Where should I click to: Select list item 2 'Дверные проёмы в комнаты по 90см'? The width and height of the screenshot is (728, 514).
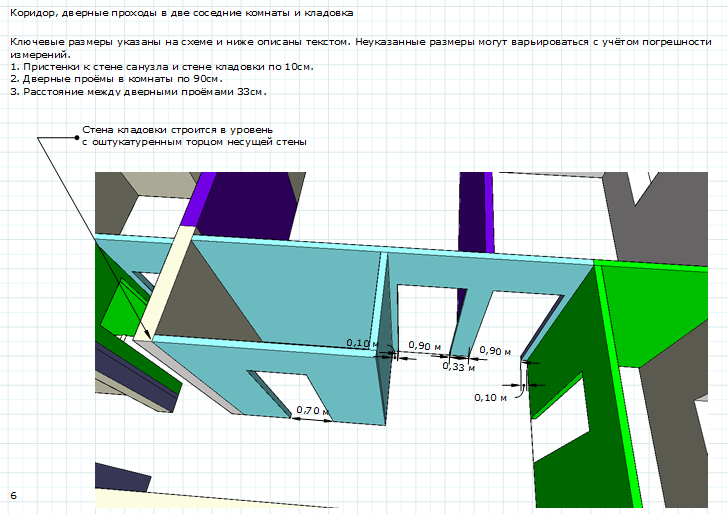(x=117, y=78)
